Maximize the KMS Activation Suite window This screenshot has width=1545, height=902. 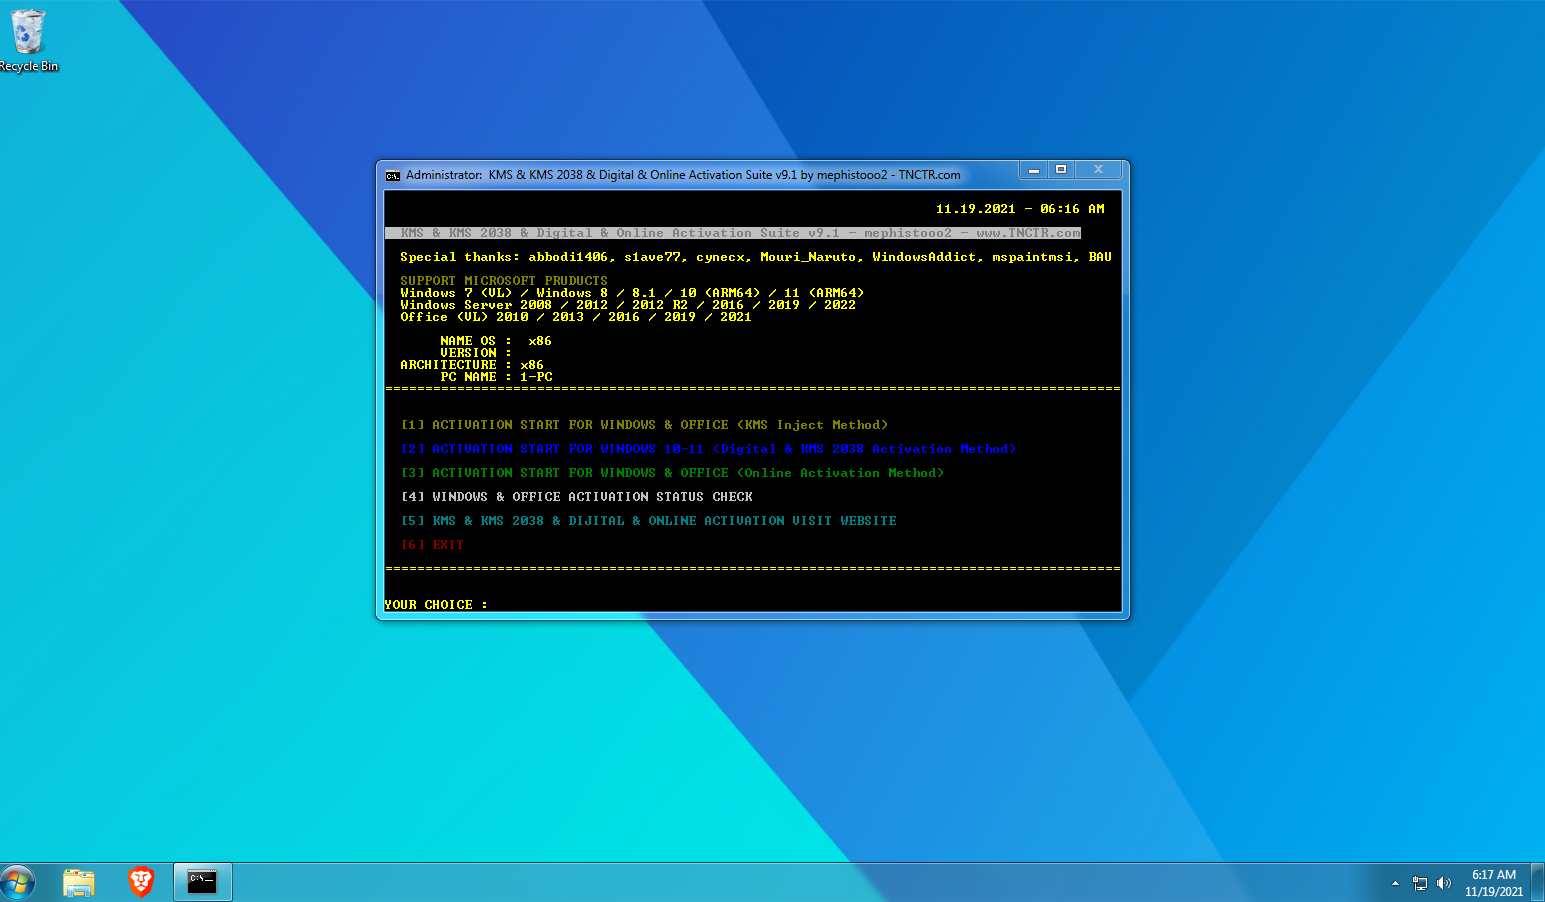1061,169
